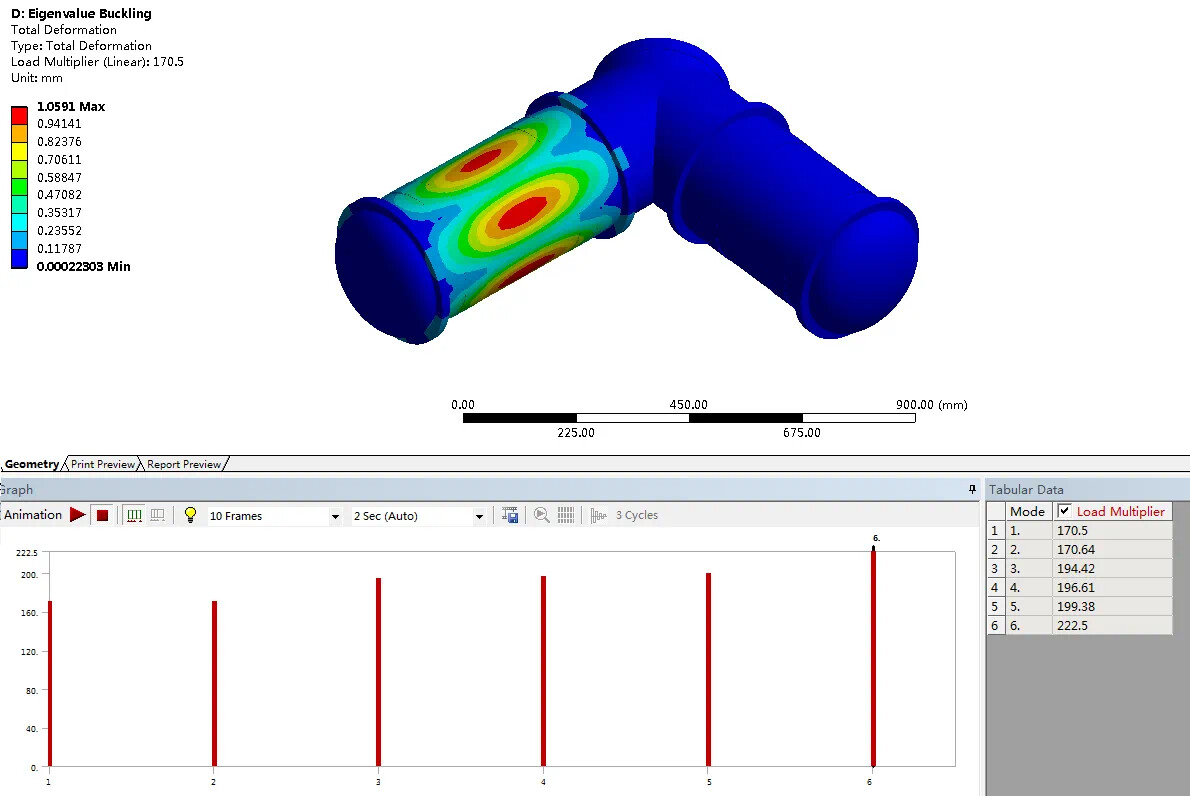Click the zoom magnifier icon in animation toolbar
The height and width of the screenshot is (800, 1190).
point(541,515)
